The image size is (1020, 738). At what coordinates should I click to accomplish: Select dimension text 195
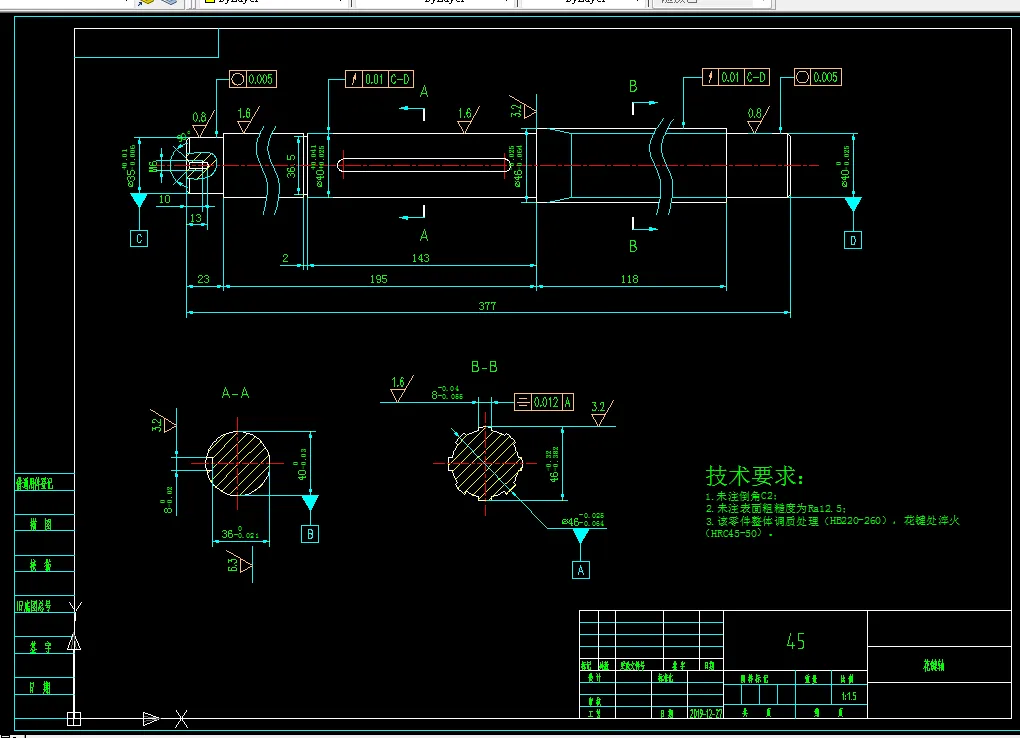point(379,279)
